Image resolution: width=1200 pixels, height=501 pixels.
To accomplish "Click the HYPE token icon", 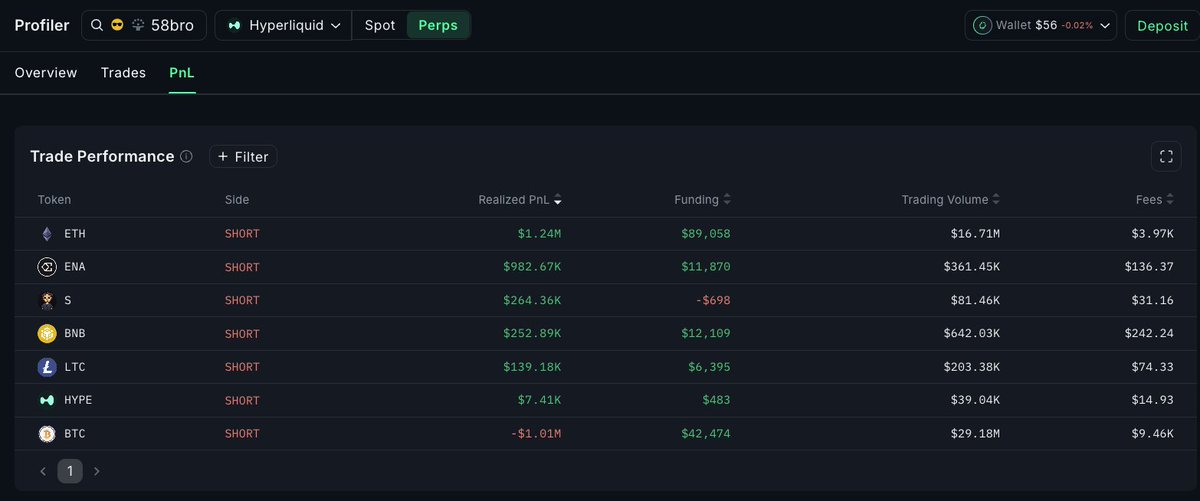I will [46, 400].
